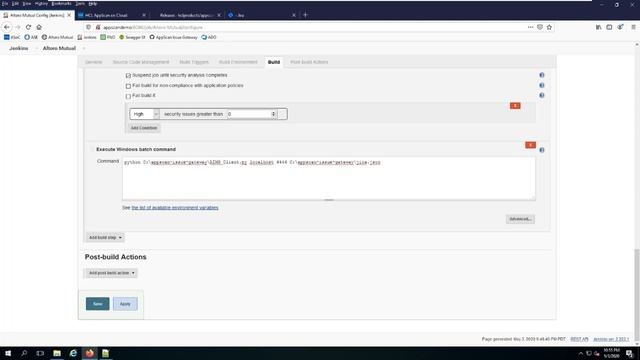Viewport: 640px width, 360px height.
Task: Show help for Windows batch command
Action: coord(542,150)
